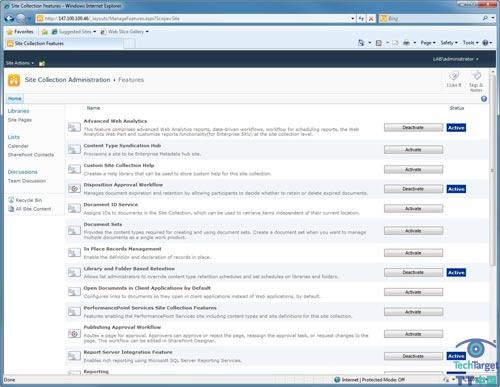
Task: Deactivate Library and Folder Based Retention
Action: [x=413, y=273]
